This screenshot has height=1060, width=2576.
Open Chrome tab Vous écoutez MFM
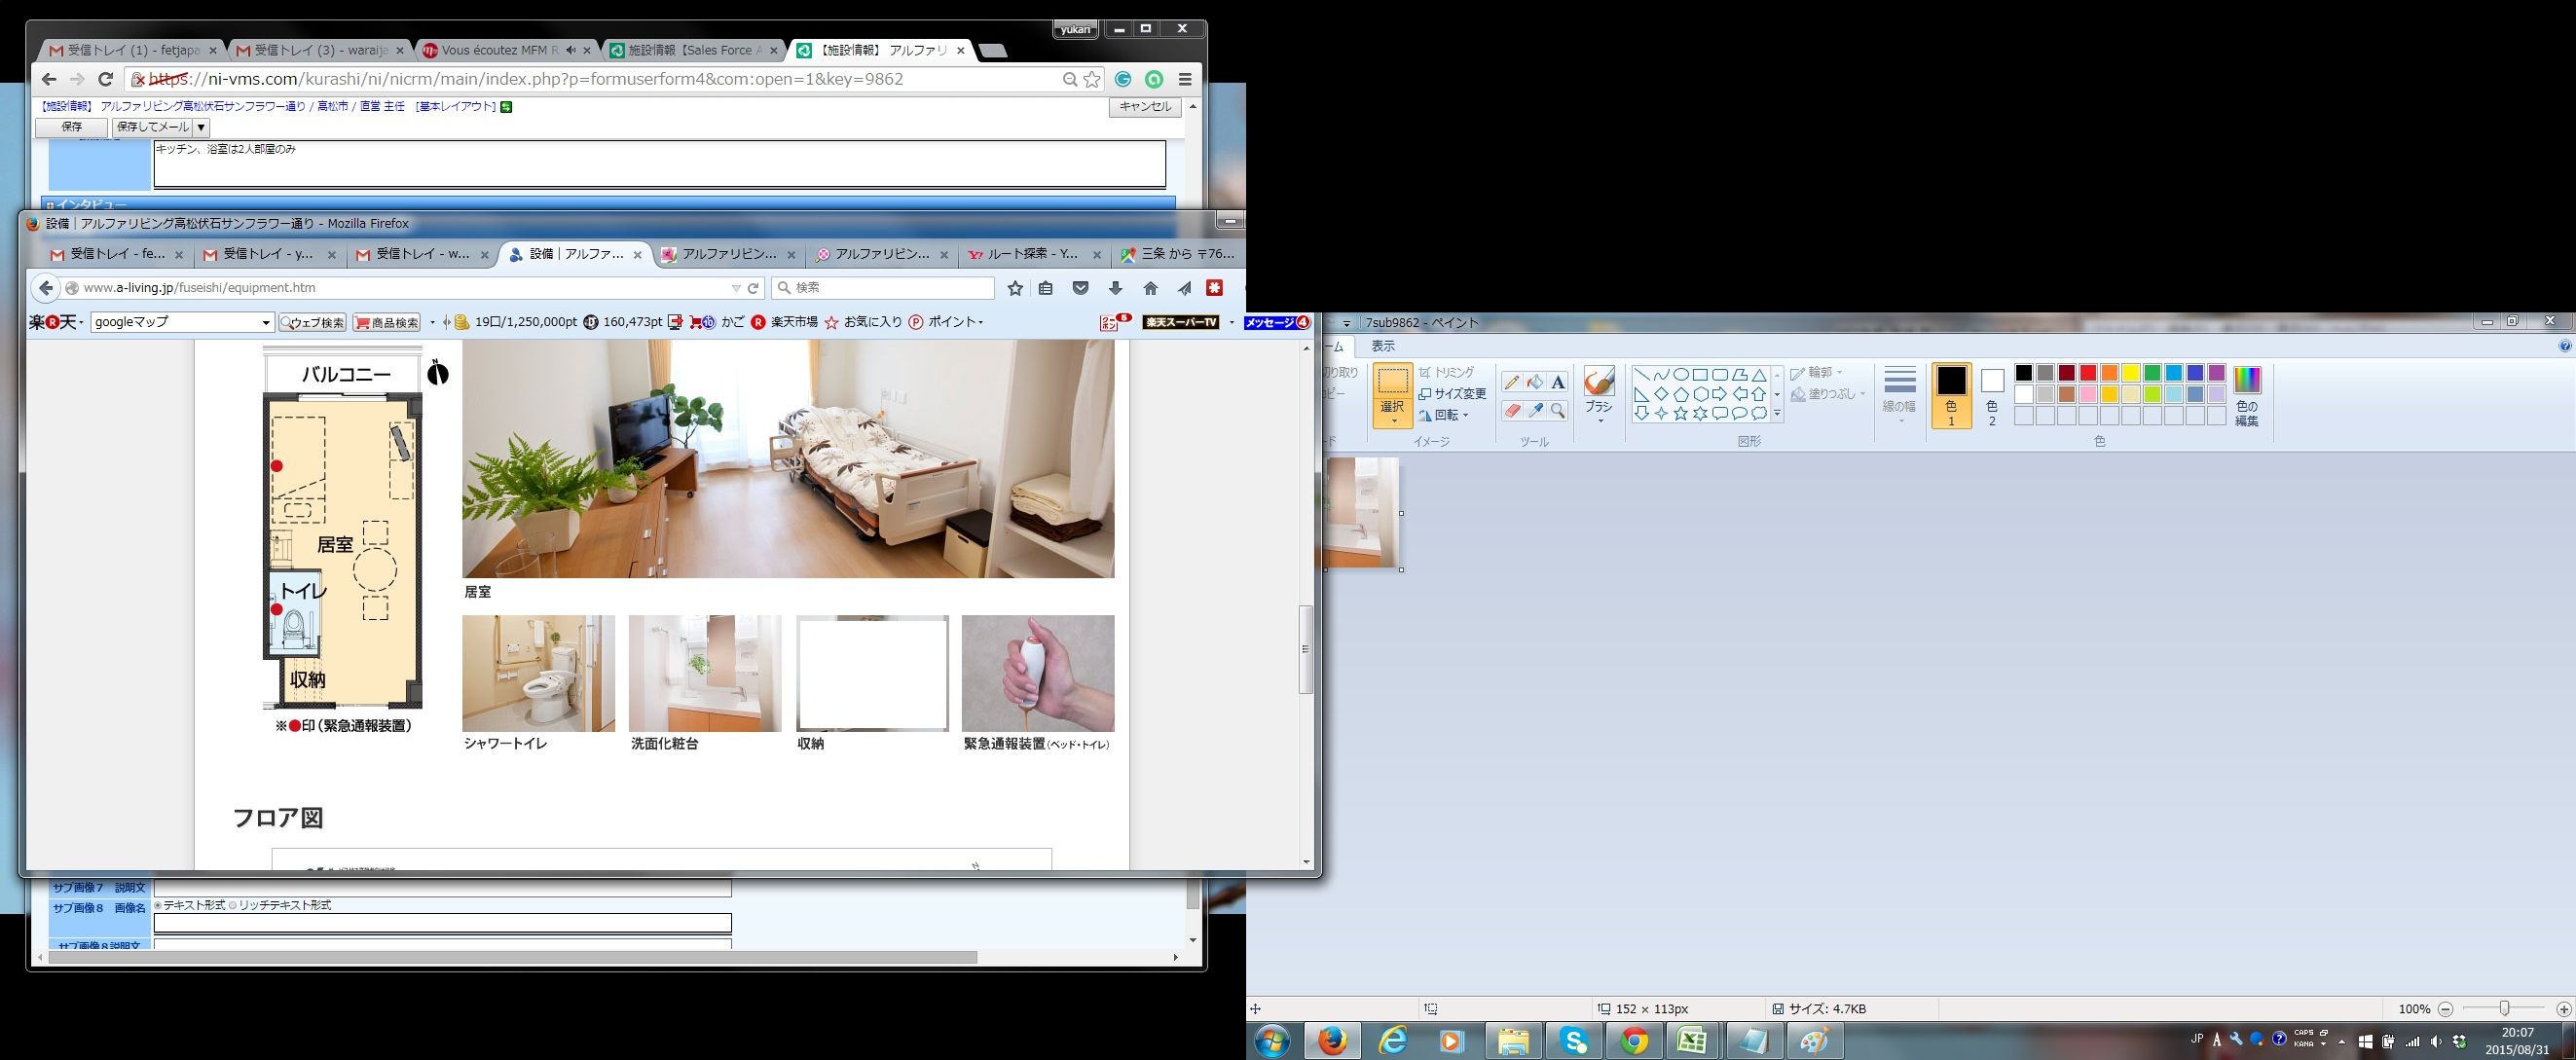pos(508,50)
